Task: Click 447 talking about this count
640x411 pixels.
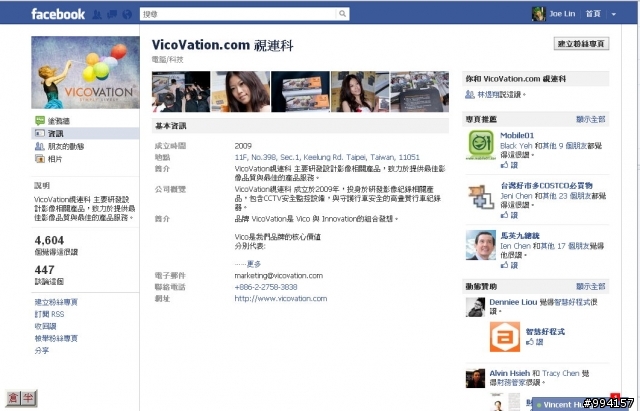Action: coord(44,270)
